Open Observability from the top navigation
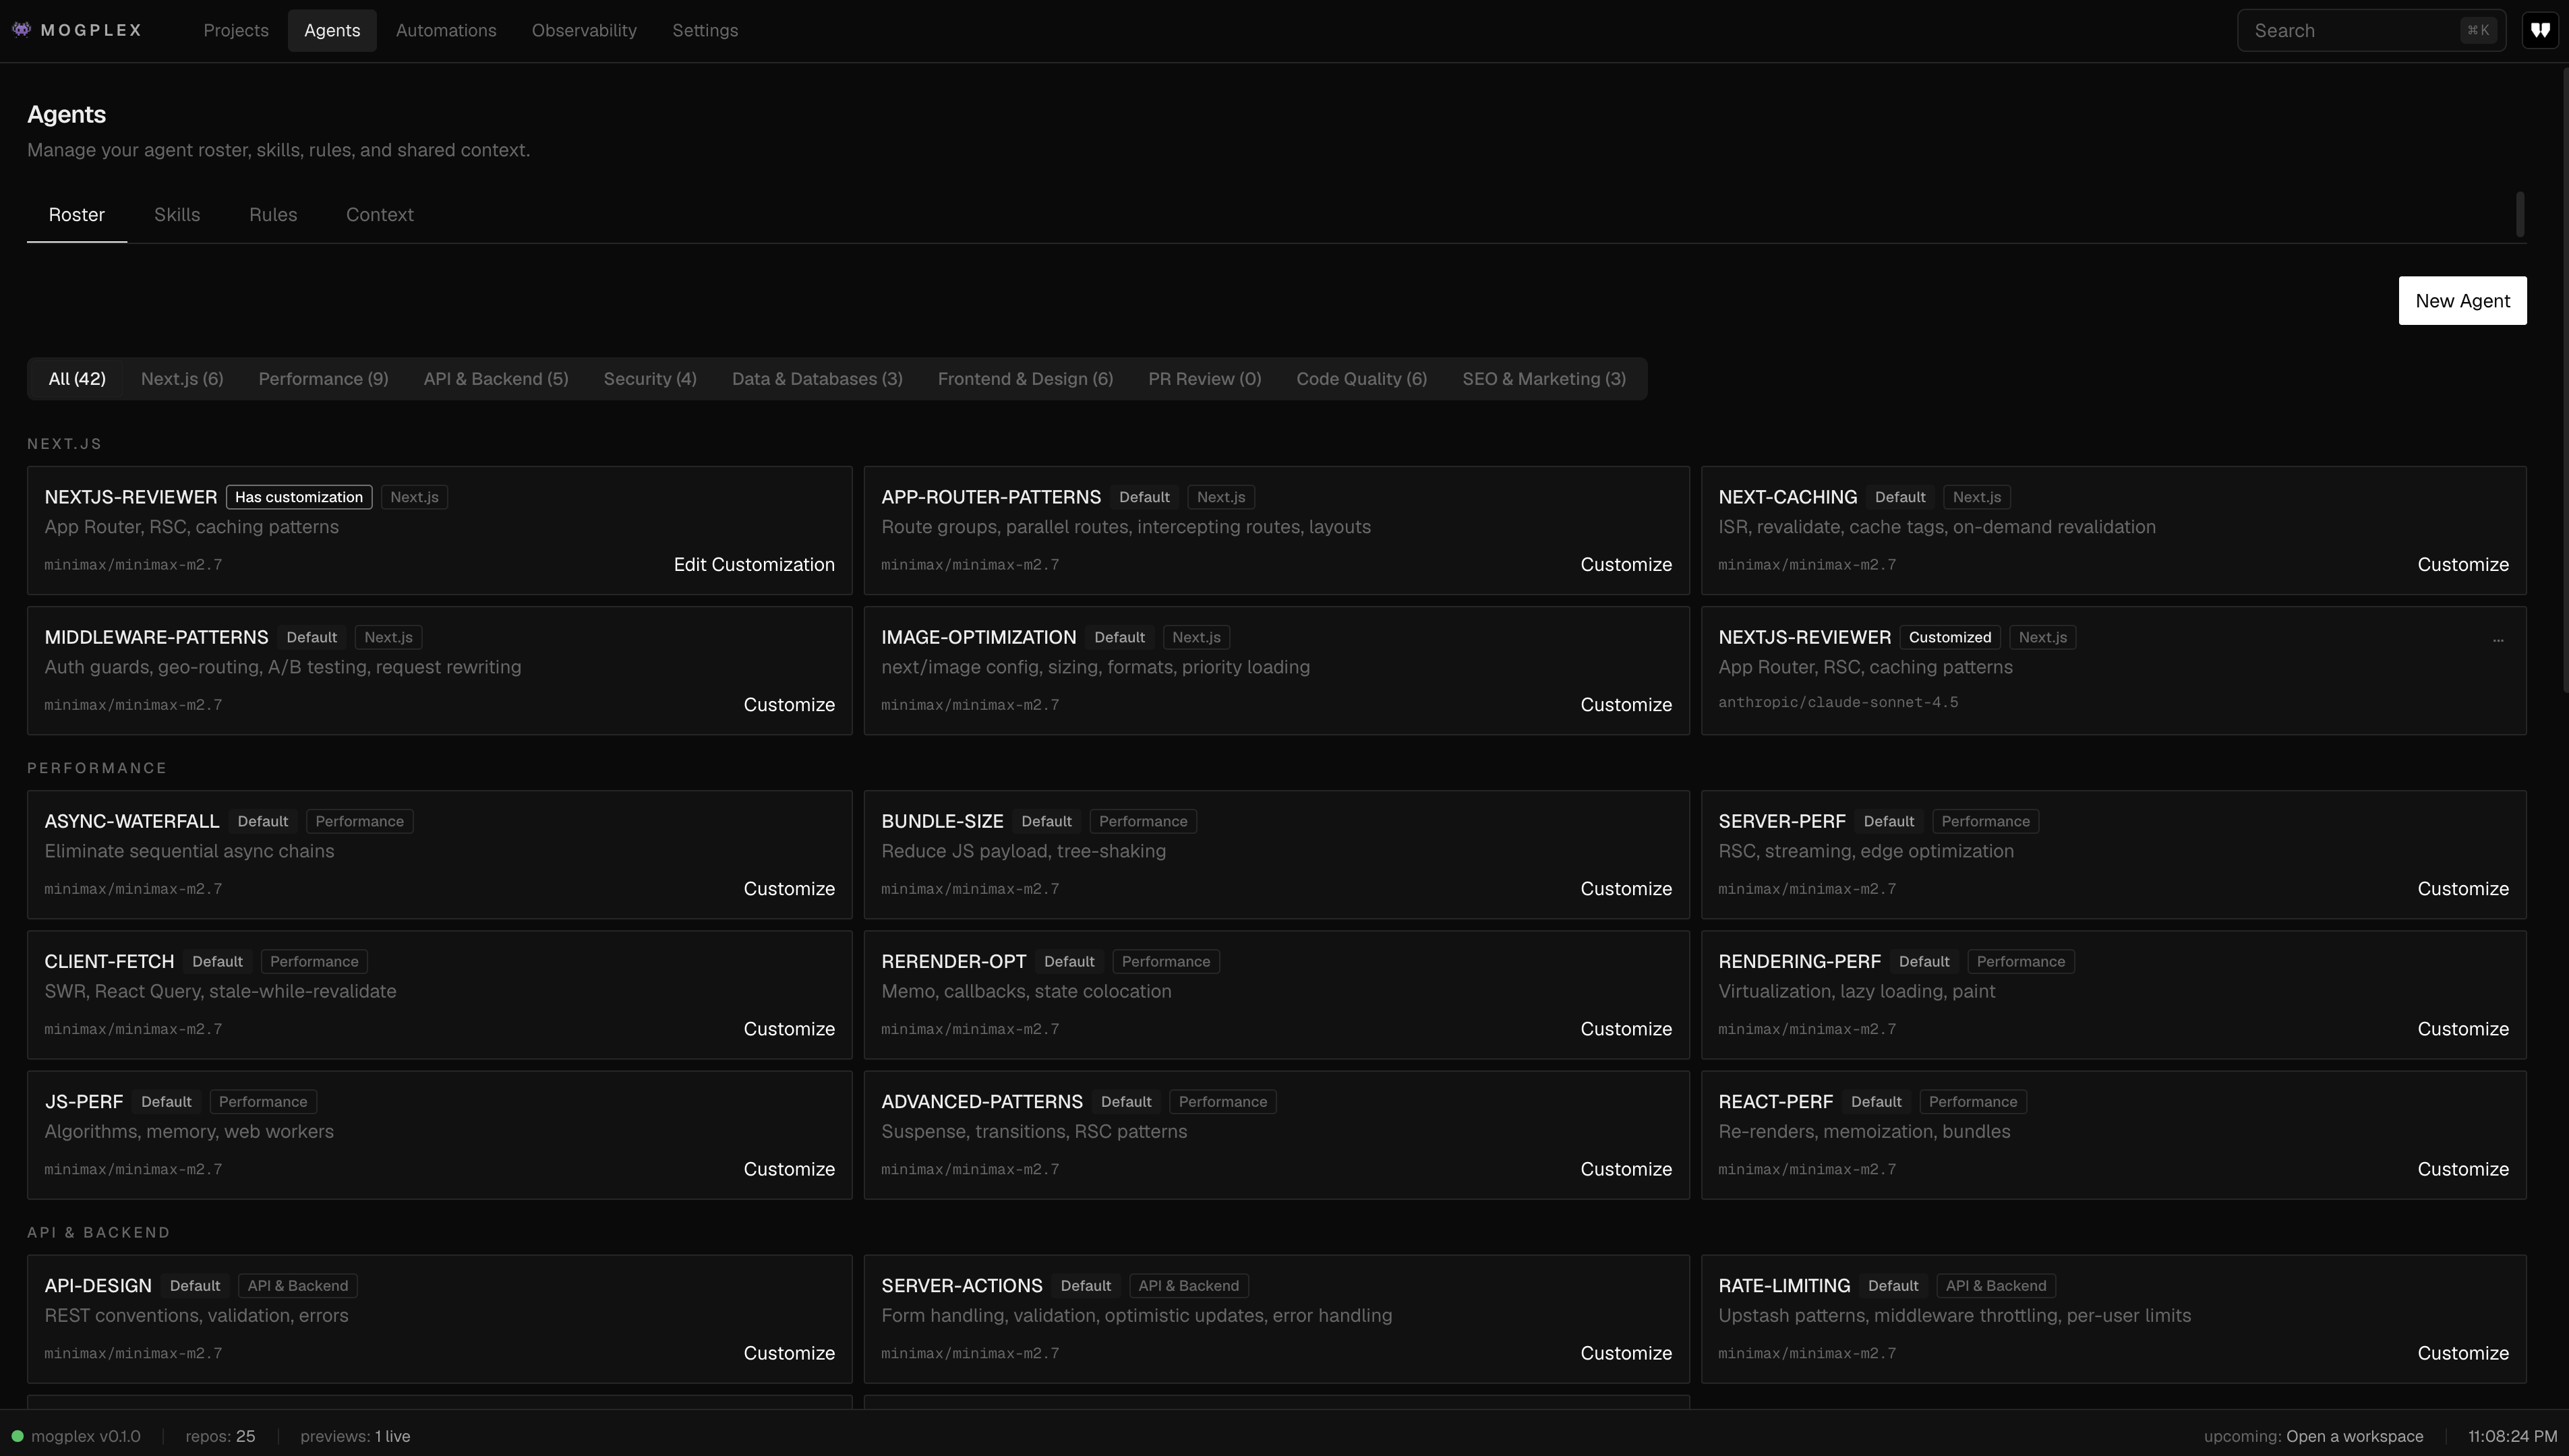Viewport: 2569px width, 1456px height. [584, 30]
